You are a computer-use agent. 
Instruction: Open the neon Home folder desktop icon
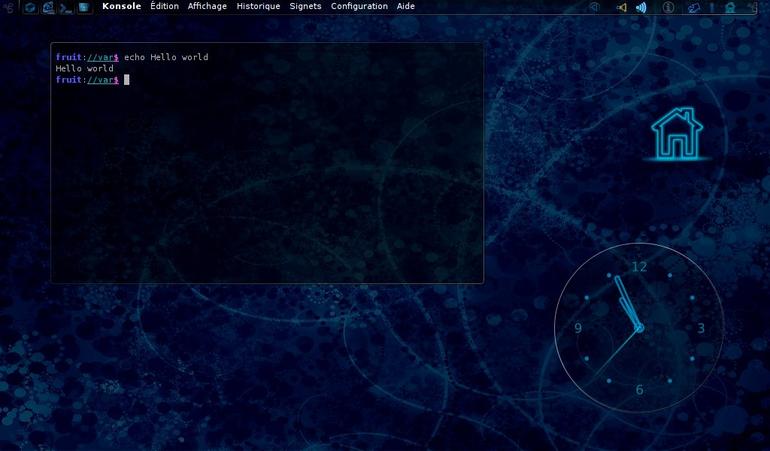click(677, 134)
